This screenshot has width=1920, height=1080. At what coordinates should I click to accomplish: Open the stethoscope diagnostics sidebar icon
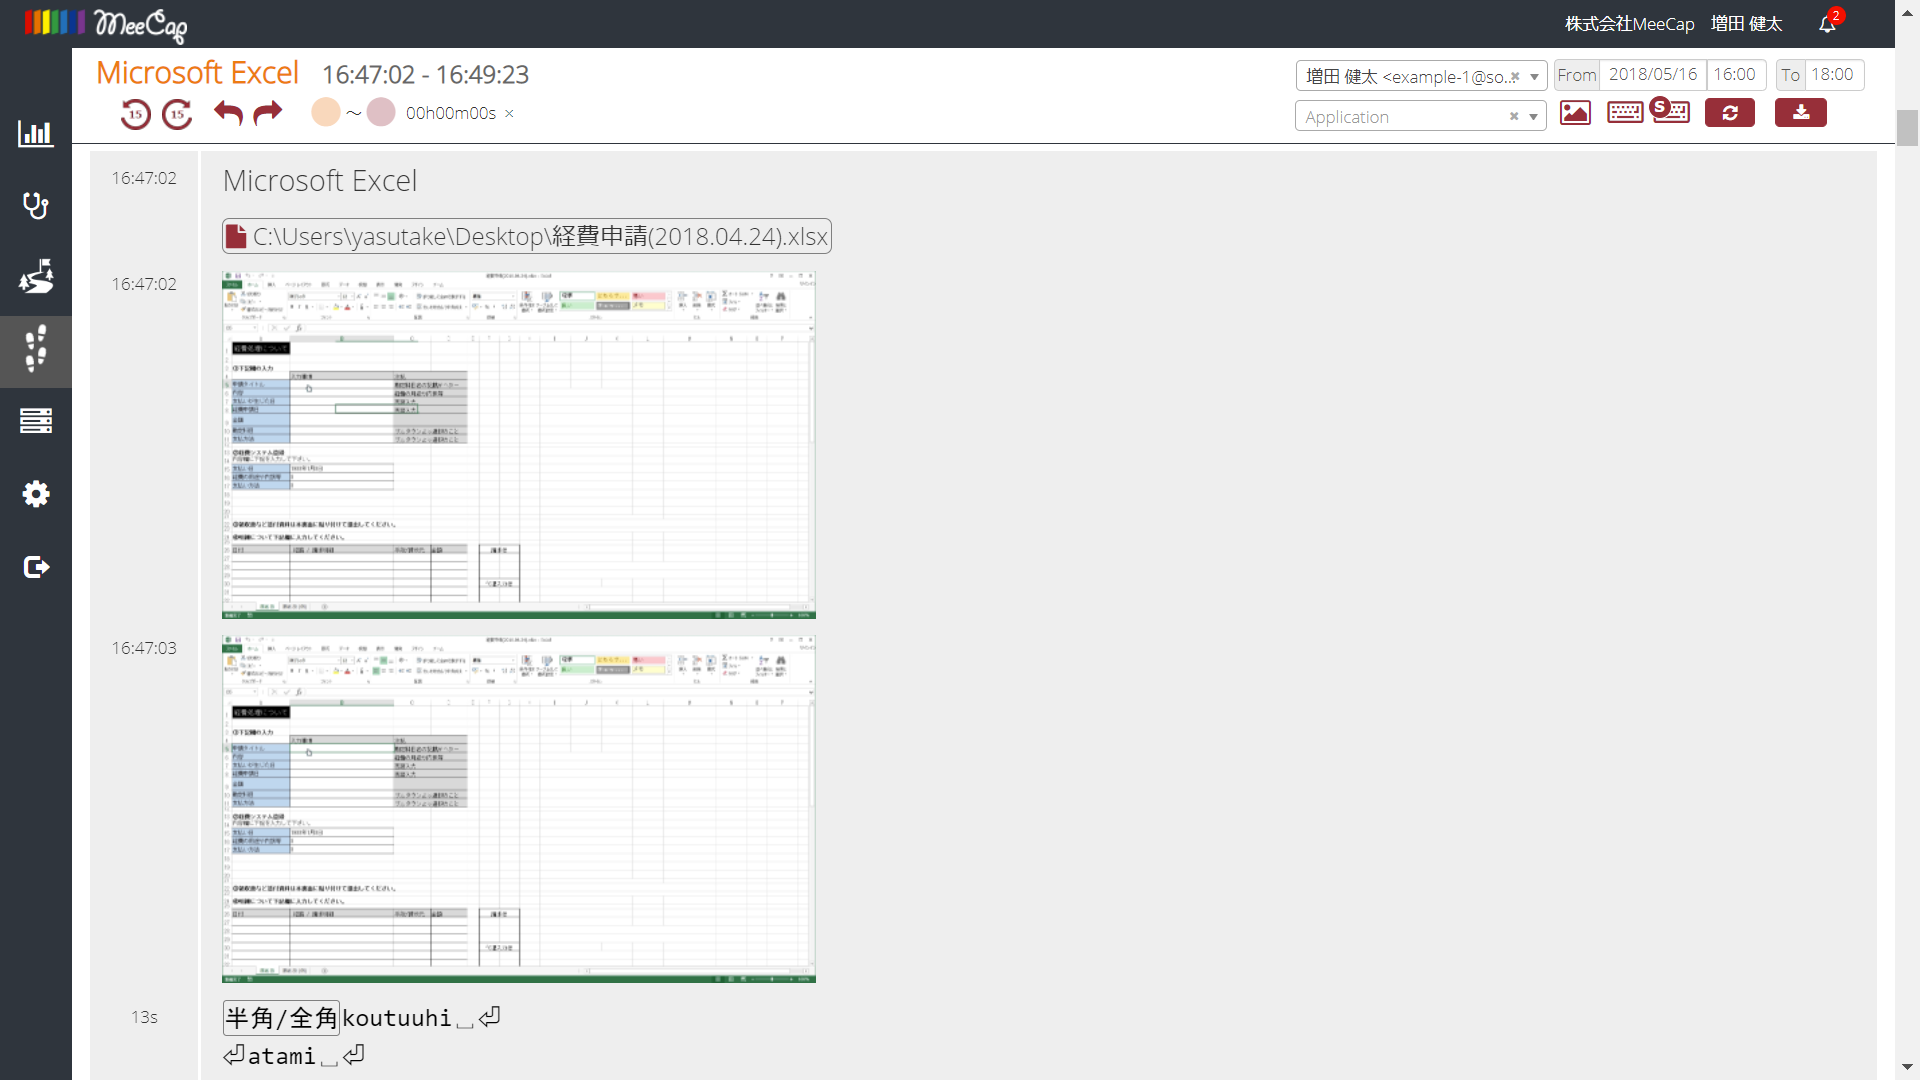coord(36,206)
